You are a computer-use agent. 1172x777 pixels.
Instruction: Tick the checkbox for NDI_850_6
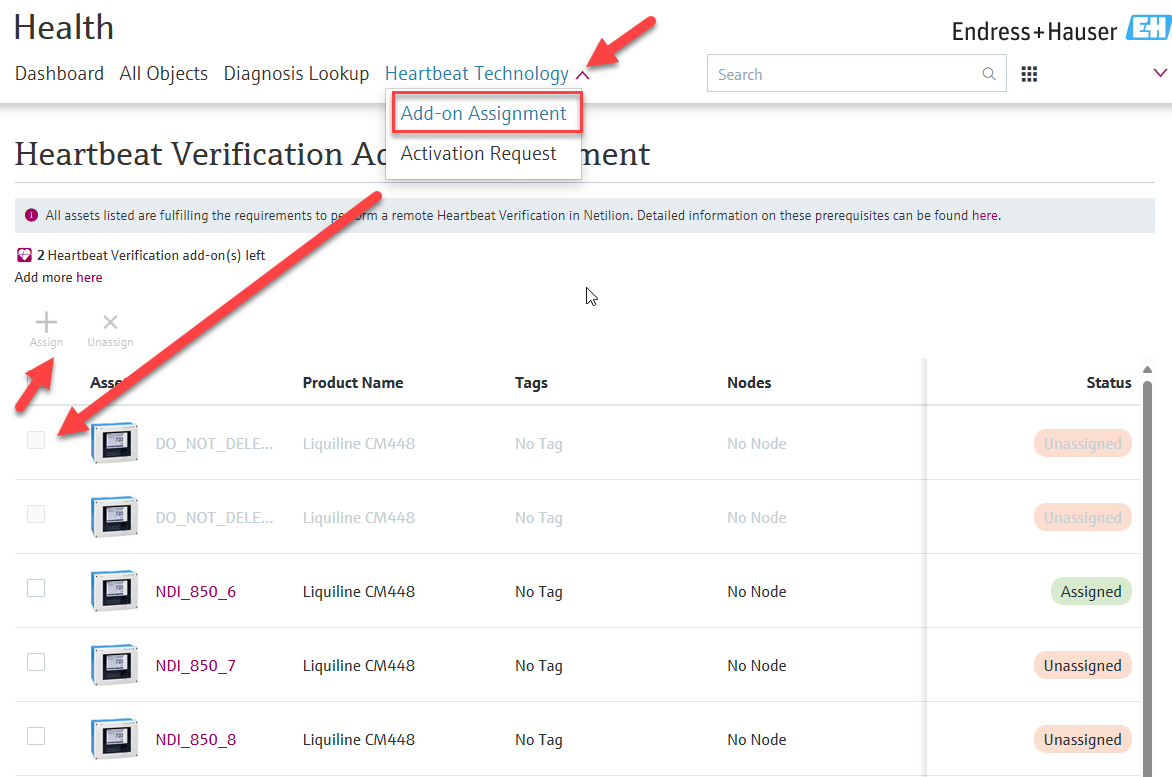[x=36, y=588]
